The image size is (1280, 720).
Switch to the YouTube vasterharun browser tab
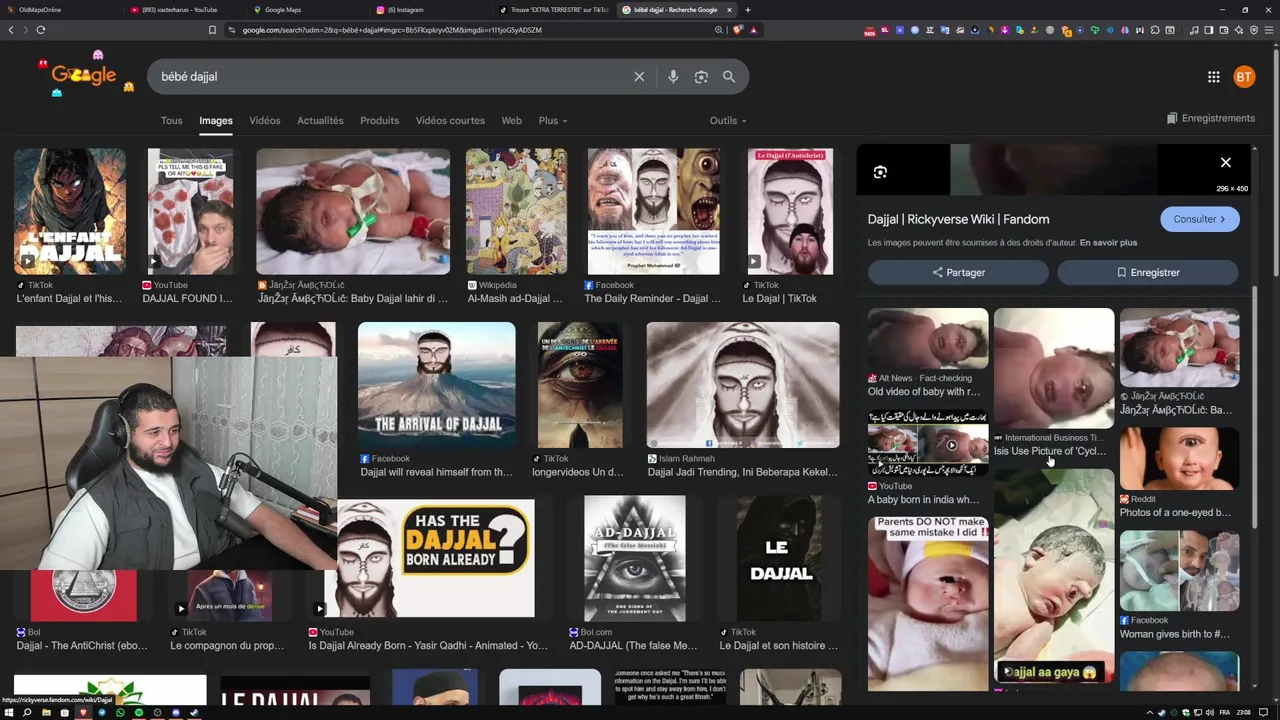pyautogui.click(x=180, y=10)
